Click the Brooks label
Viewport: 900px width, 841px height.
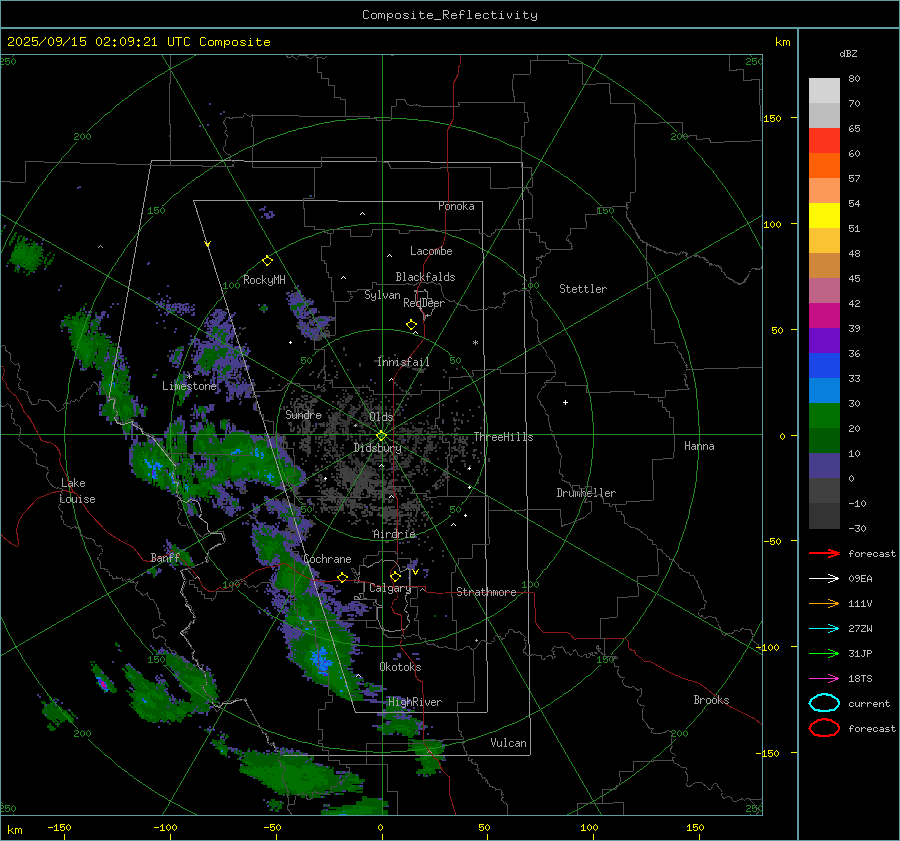711,700
